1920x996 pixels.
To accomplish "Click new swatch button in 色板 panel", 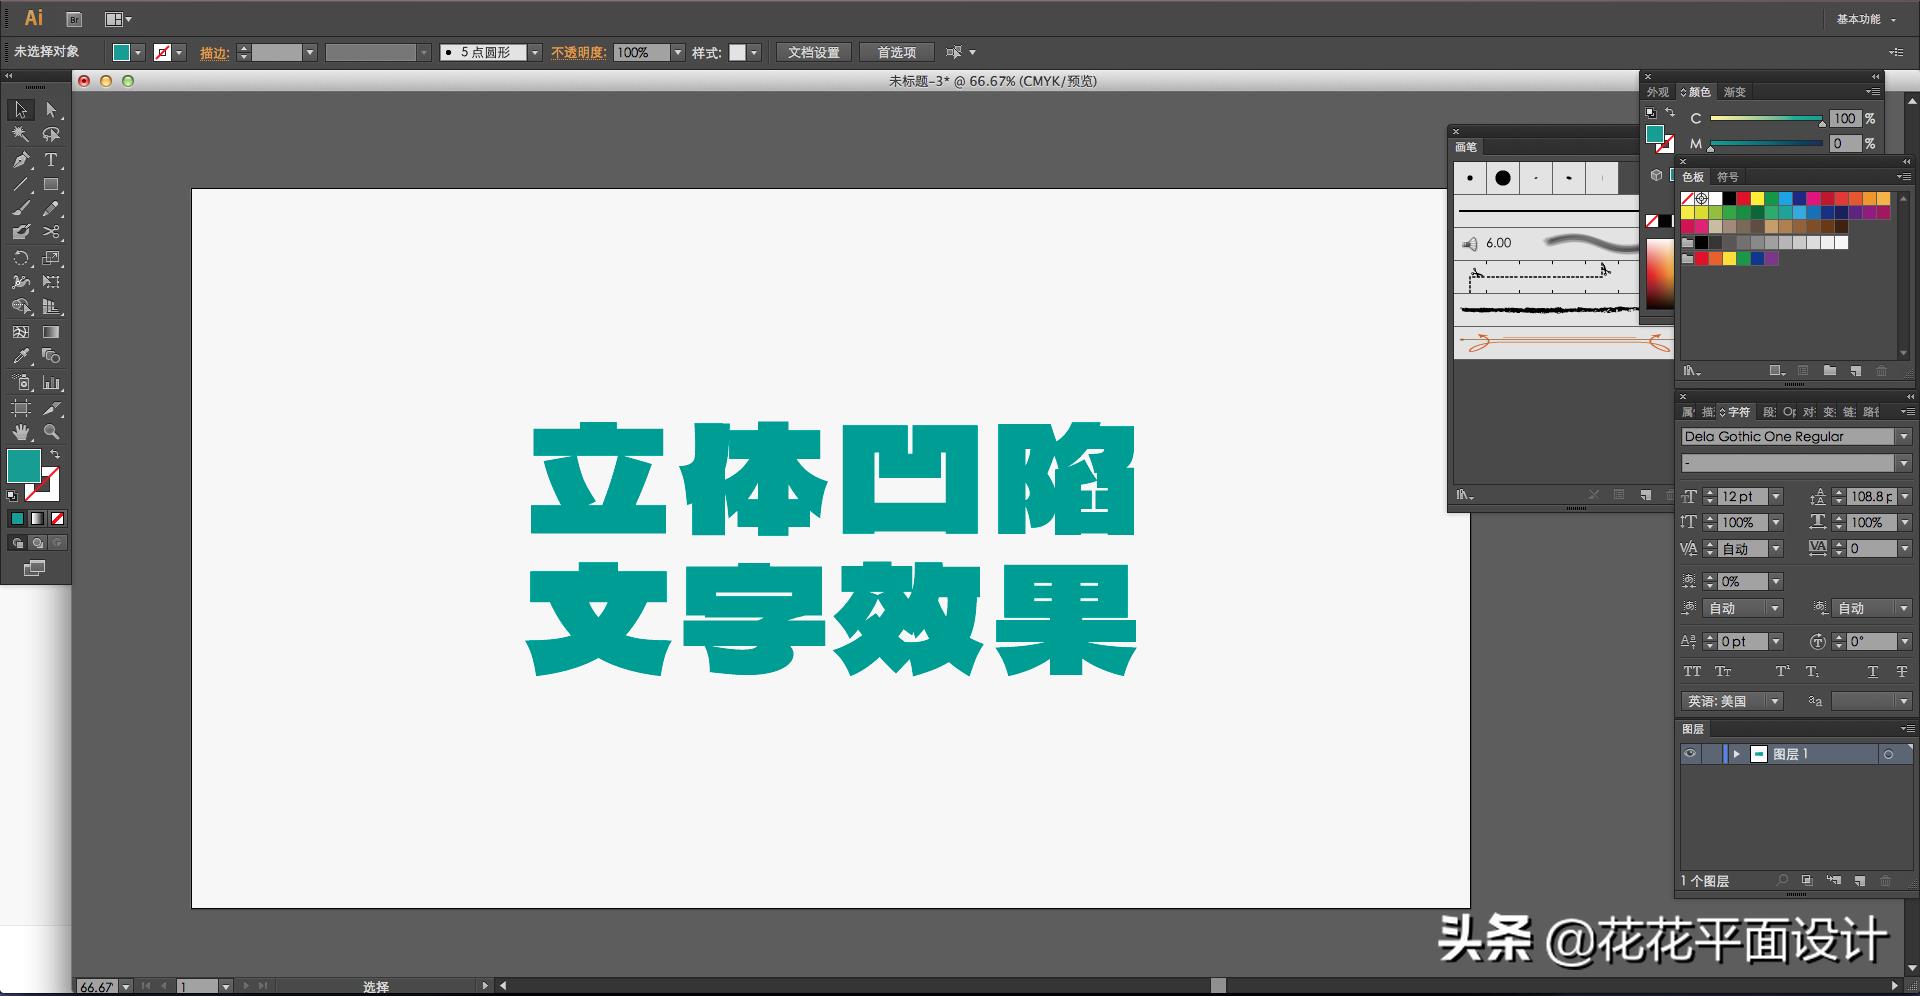I will pyautogui.click(x=1855, y=371).
